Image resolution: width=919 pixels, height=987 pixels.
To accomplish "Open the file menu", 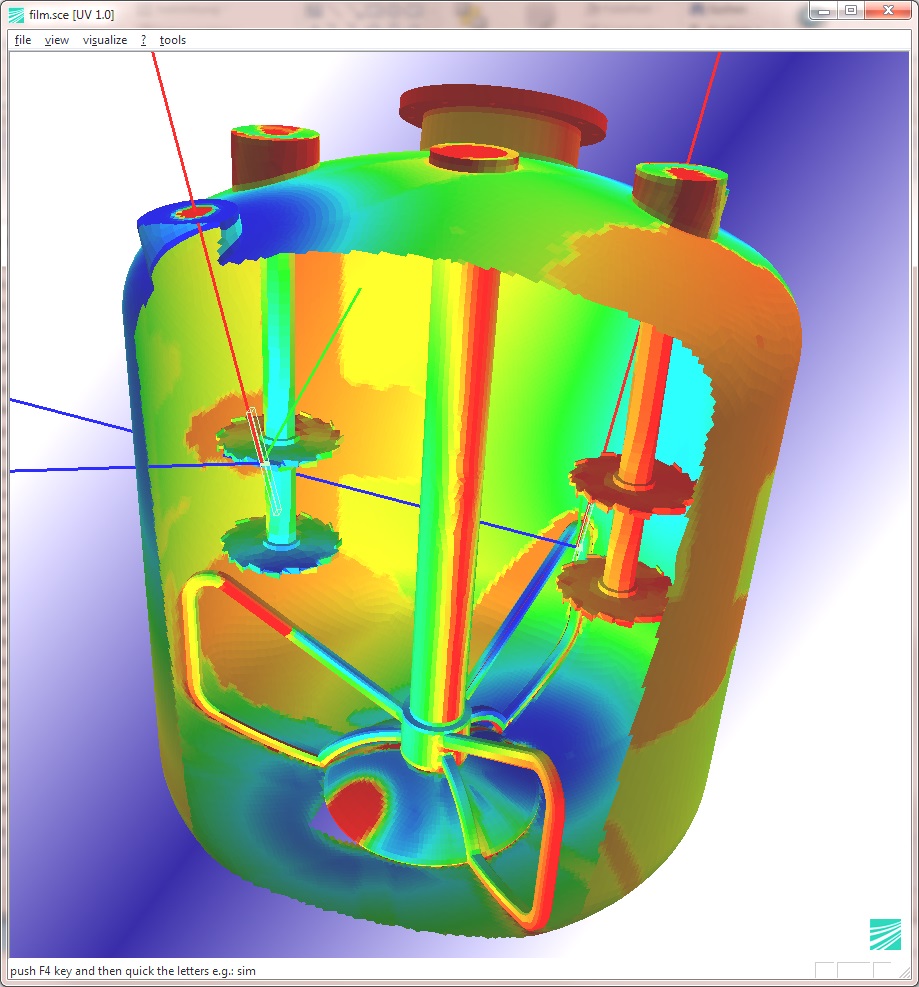I will point(23,40).
